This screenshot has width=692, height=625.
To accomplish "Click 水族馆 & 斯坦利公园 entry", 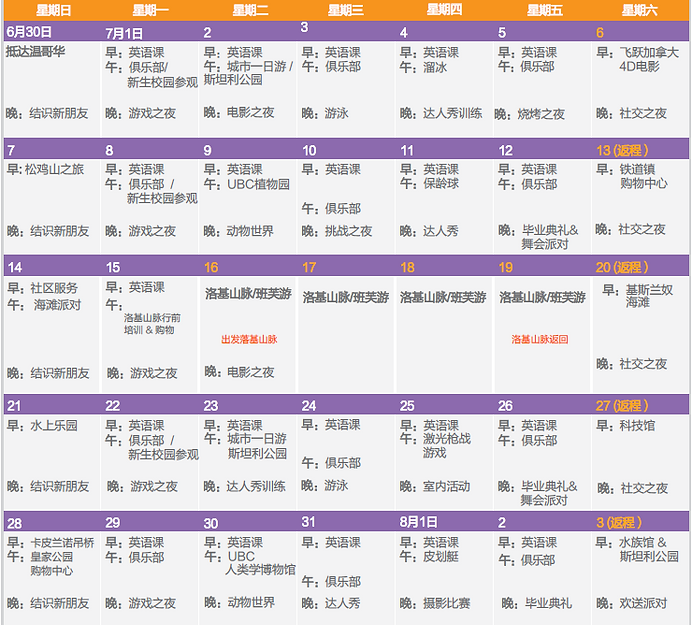I will (649, 549).
